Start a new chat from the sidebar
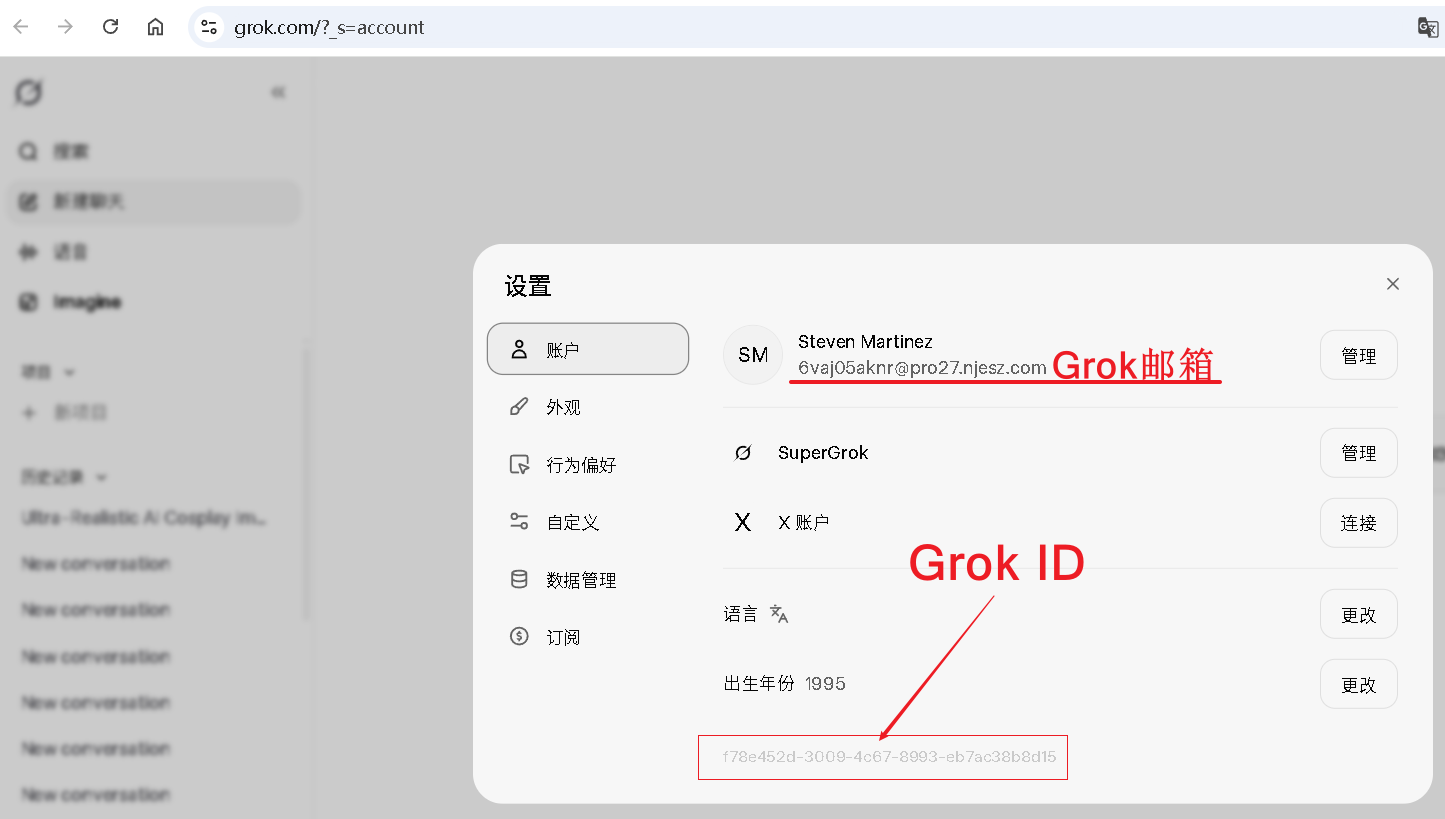Viewport: 1445px width, 819px height. coord(153,201)
